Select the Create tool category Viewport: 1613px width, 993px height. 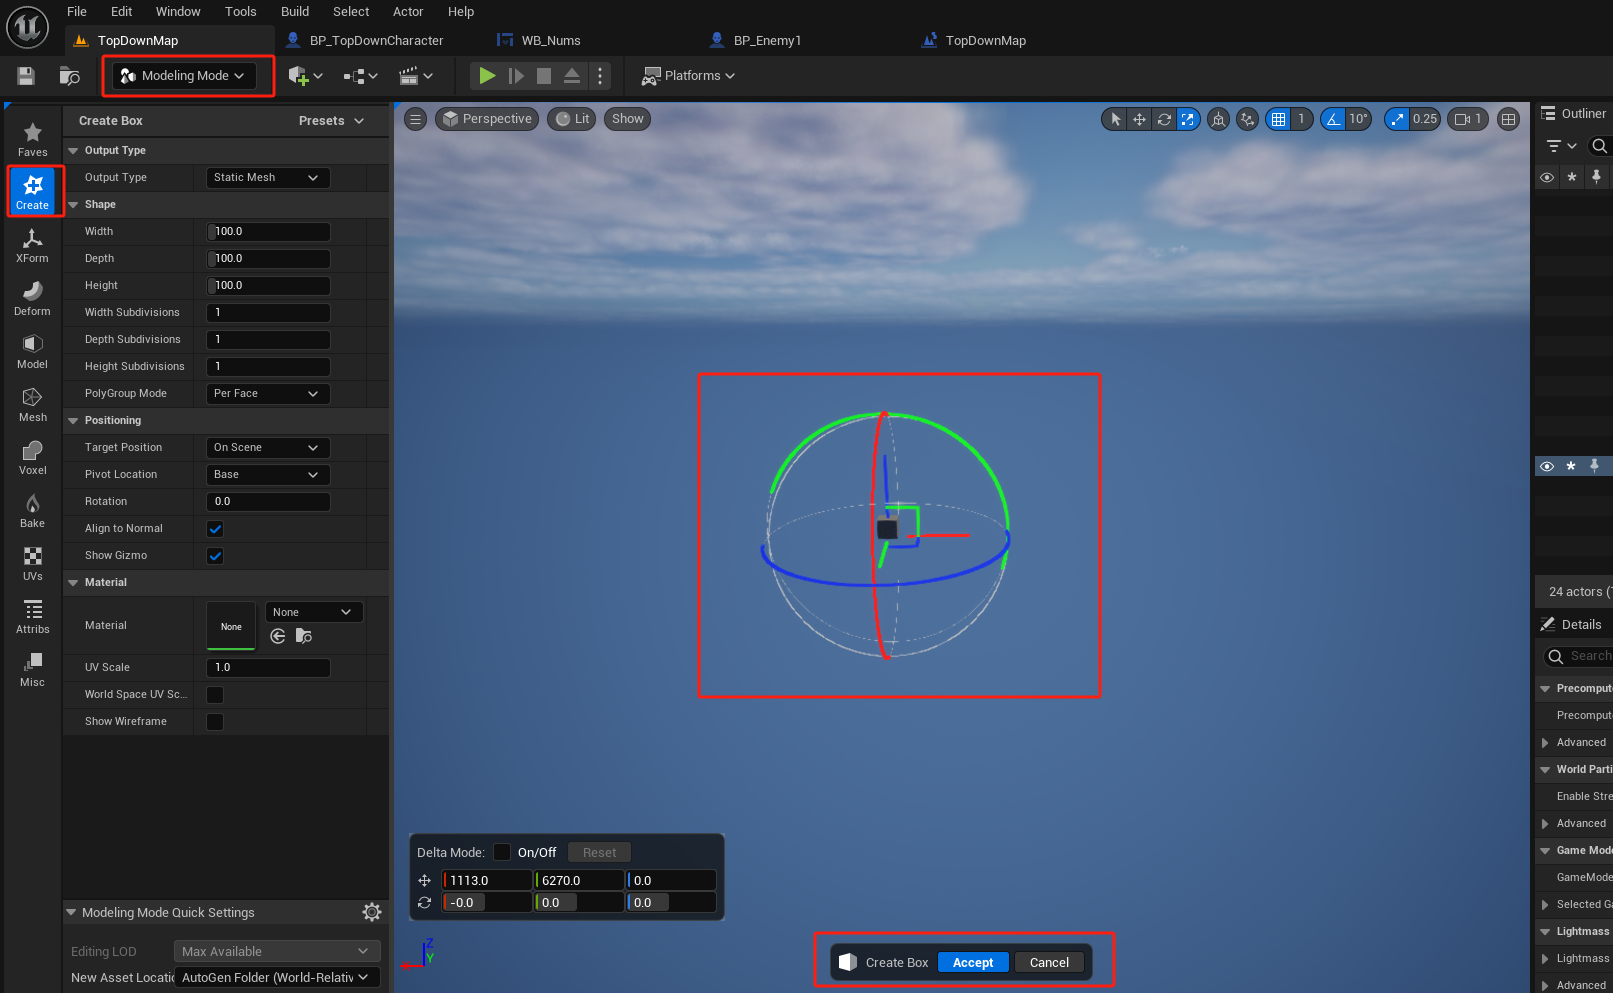[x=32, y=191]
